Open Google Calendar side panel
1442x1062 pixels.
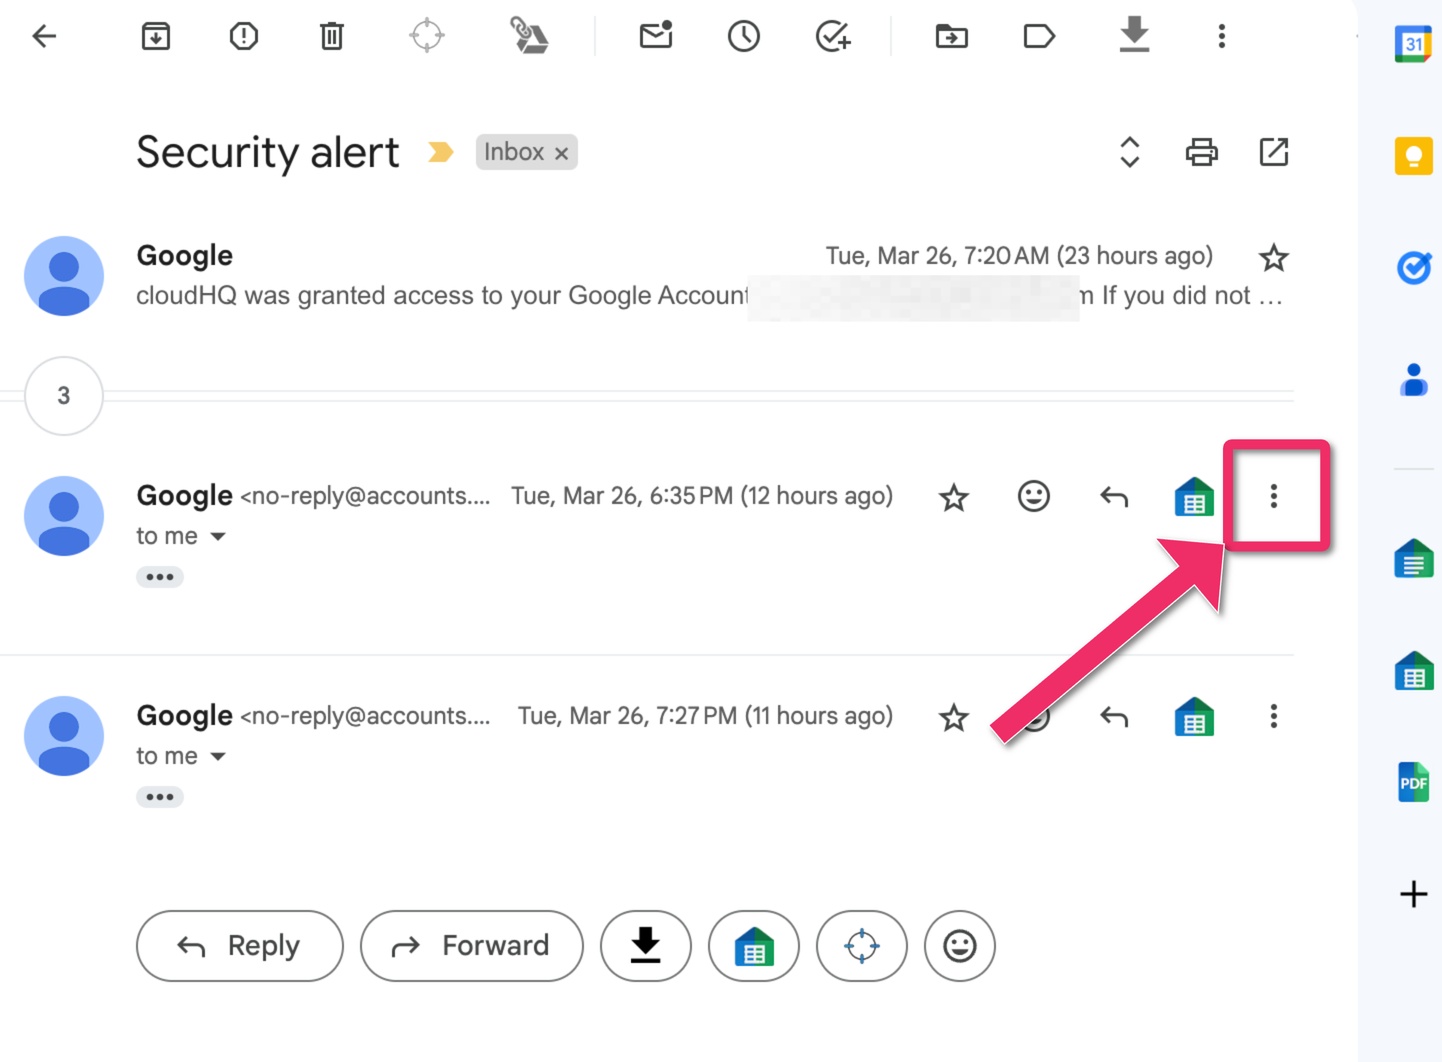1414,44
